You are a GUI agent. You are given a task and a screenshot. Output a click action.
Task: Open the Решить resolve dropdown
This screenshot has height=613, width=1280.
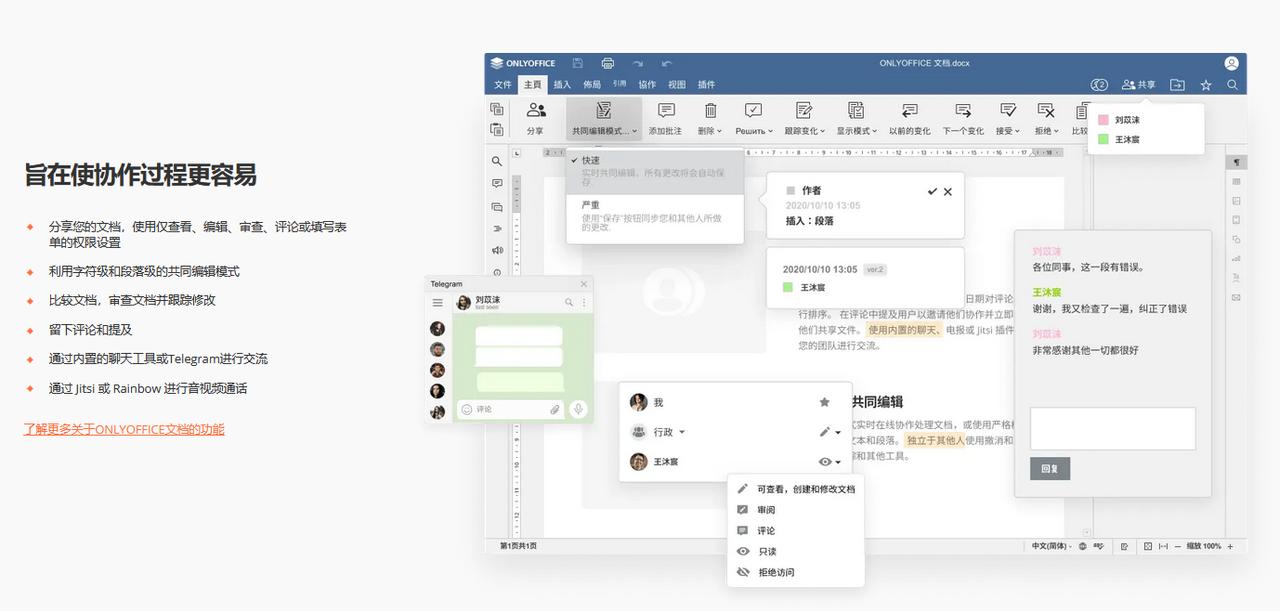point(754,119)
